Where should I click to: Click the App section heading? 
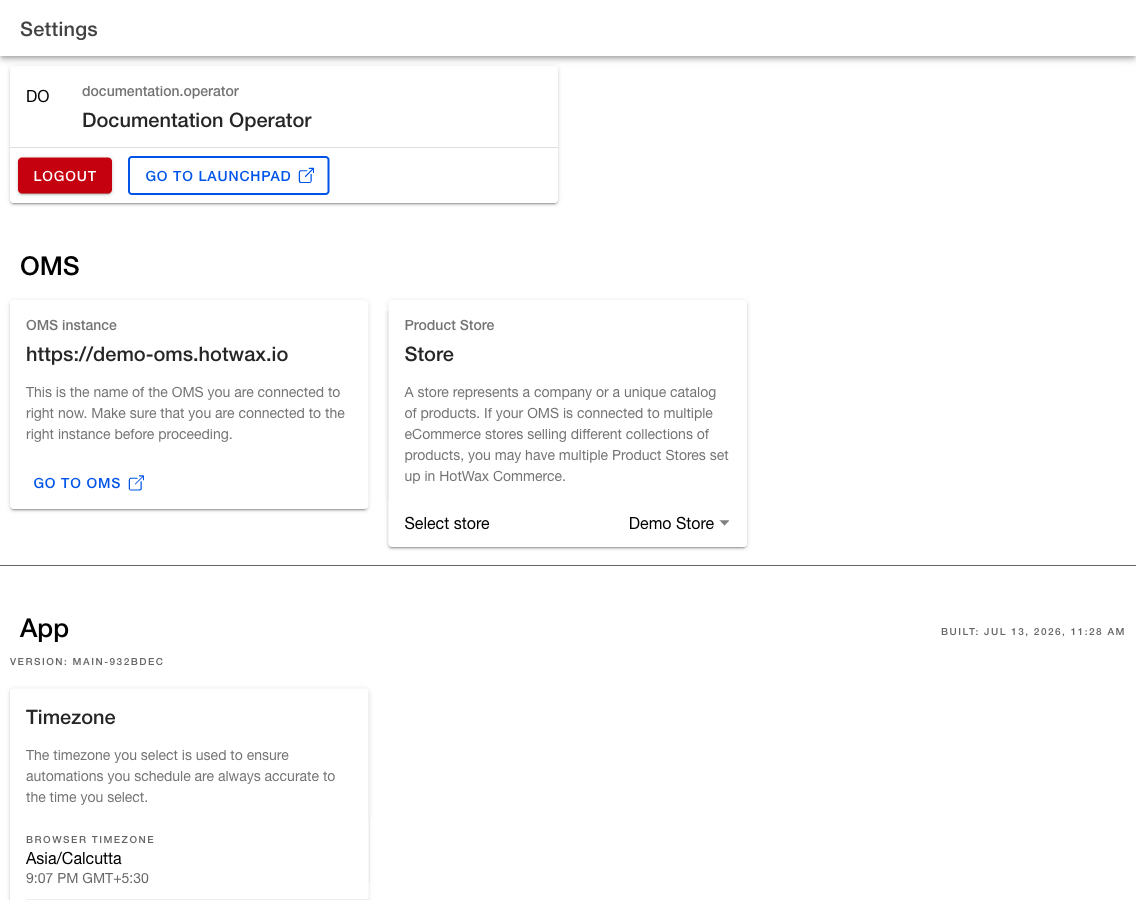[44, 628]
